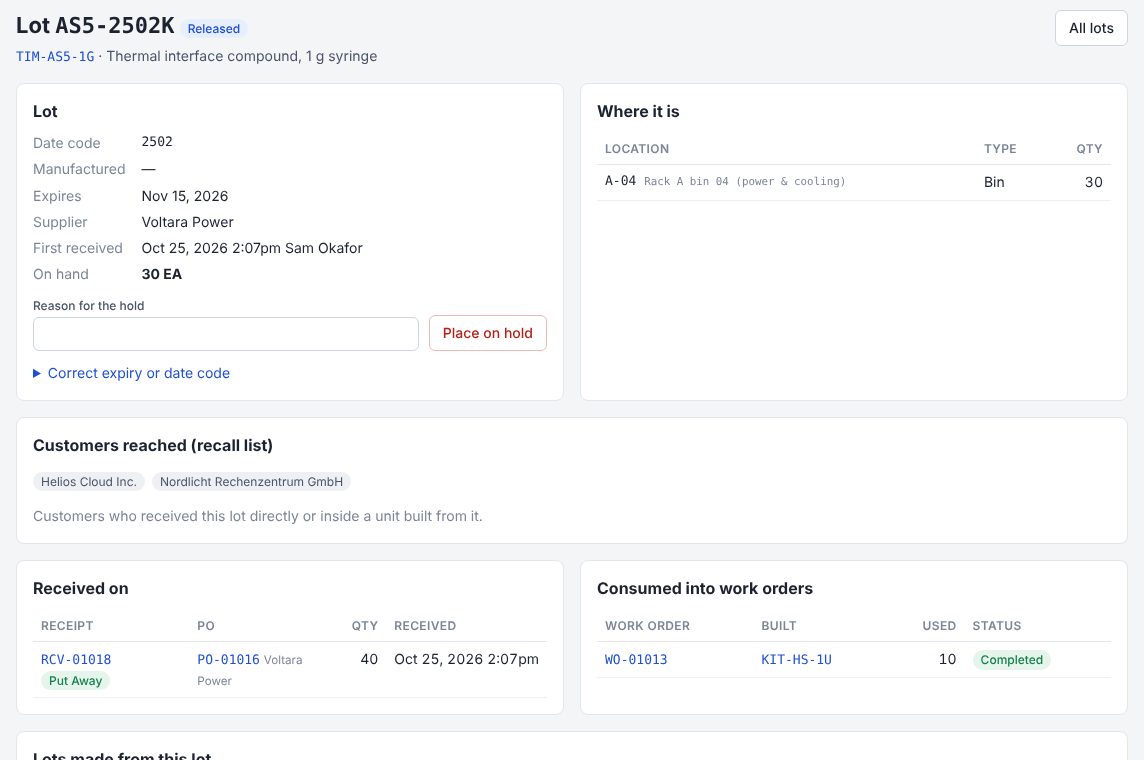Click the Completed status badge
This screenshot has width=1144, height=760.
(x=1011, y=659)
